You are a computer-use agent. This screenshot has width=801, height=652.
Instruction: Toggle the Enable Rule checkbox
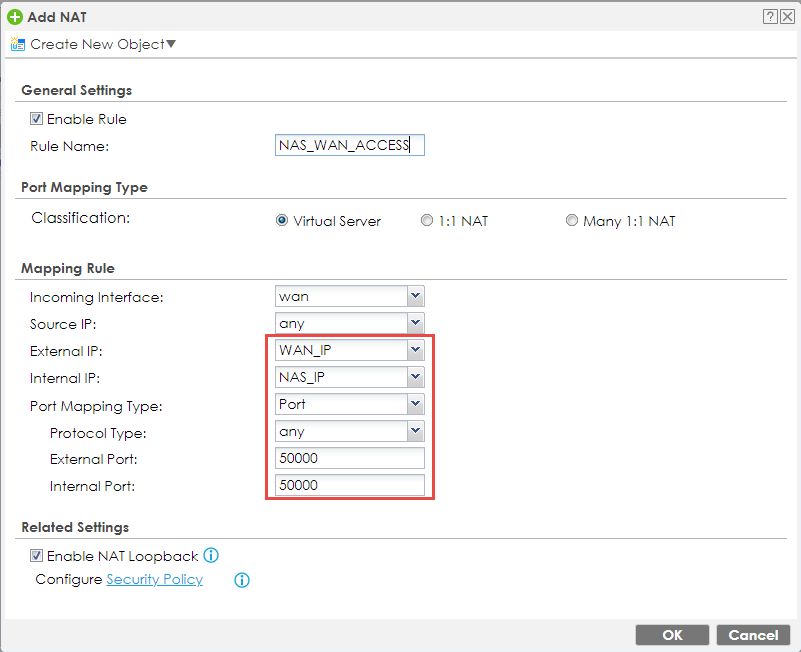(x=37, y=119)
